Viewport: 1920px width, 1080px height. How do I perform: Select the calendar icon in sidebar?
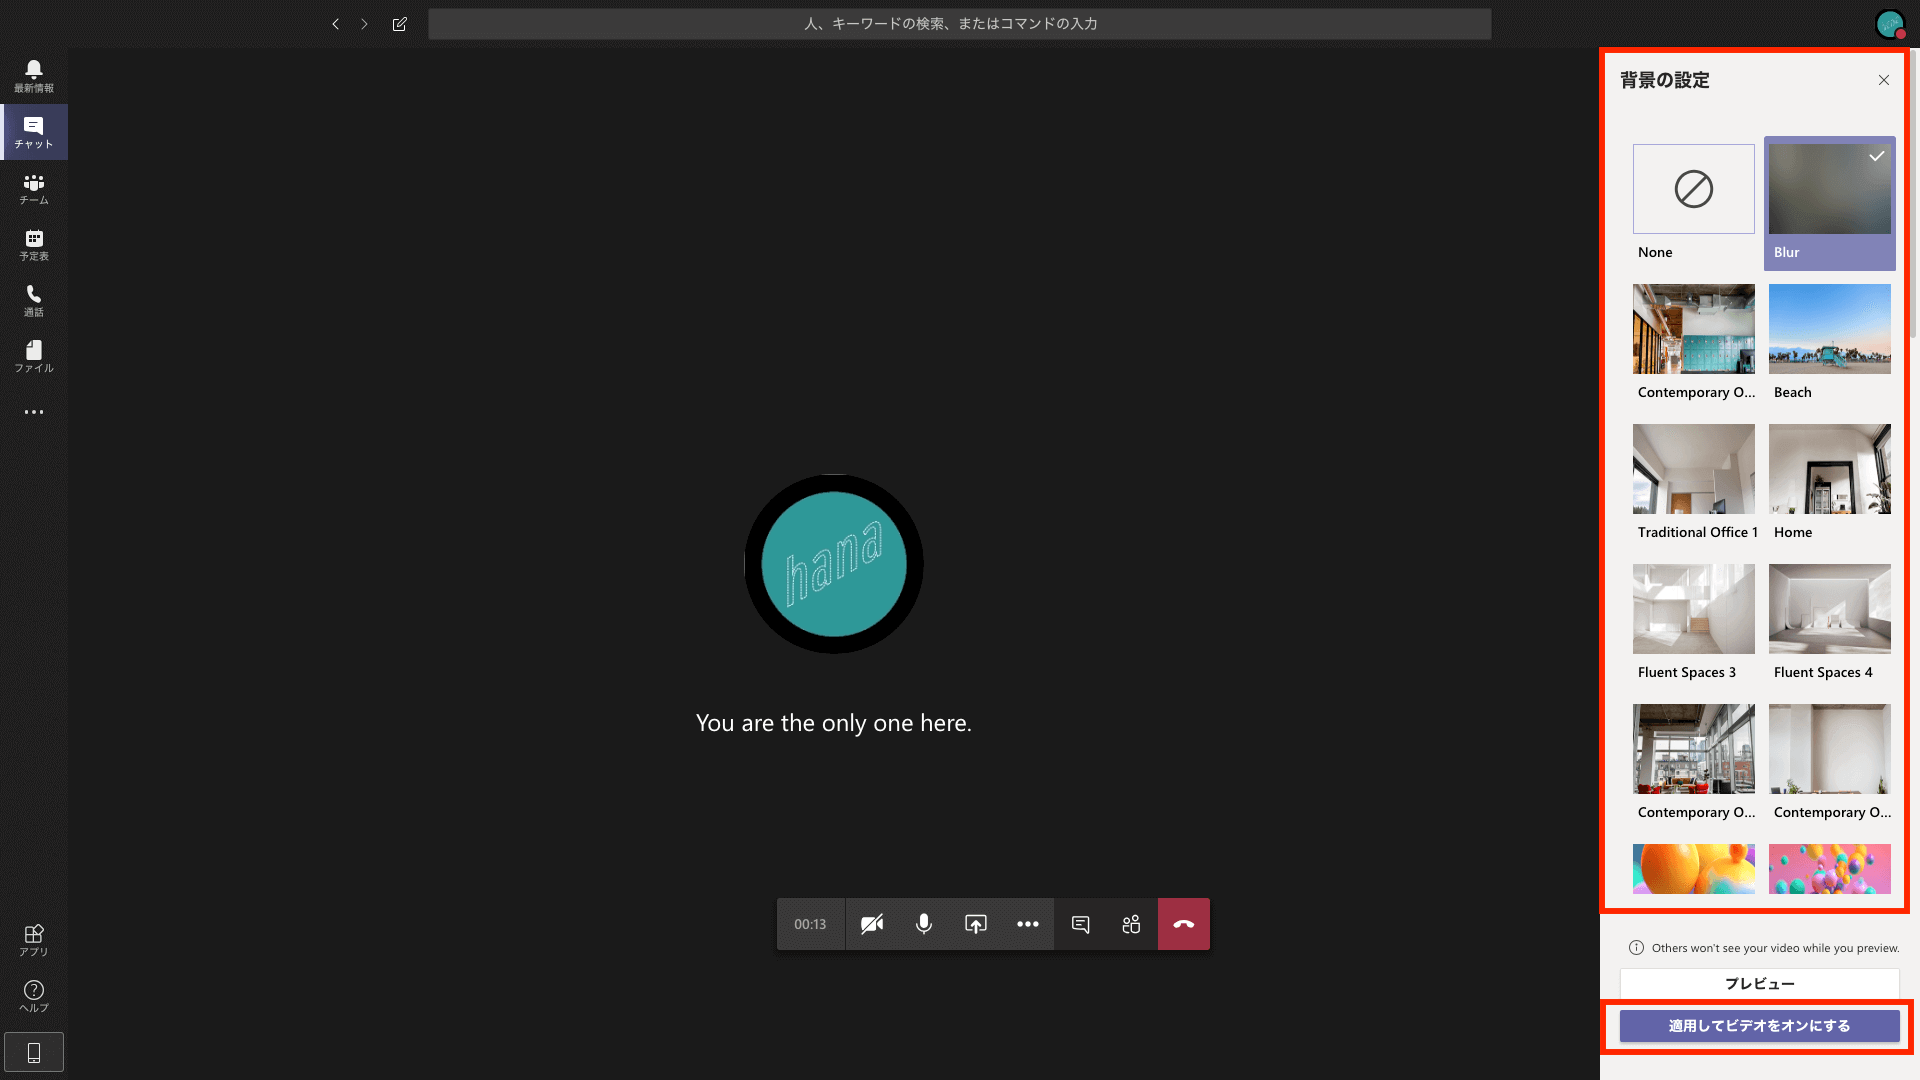pos(34,244)
